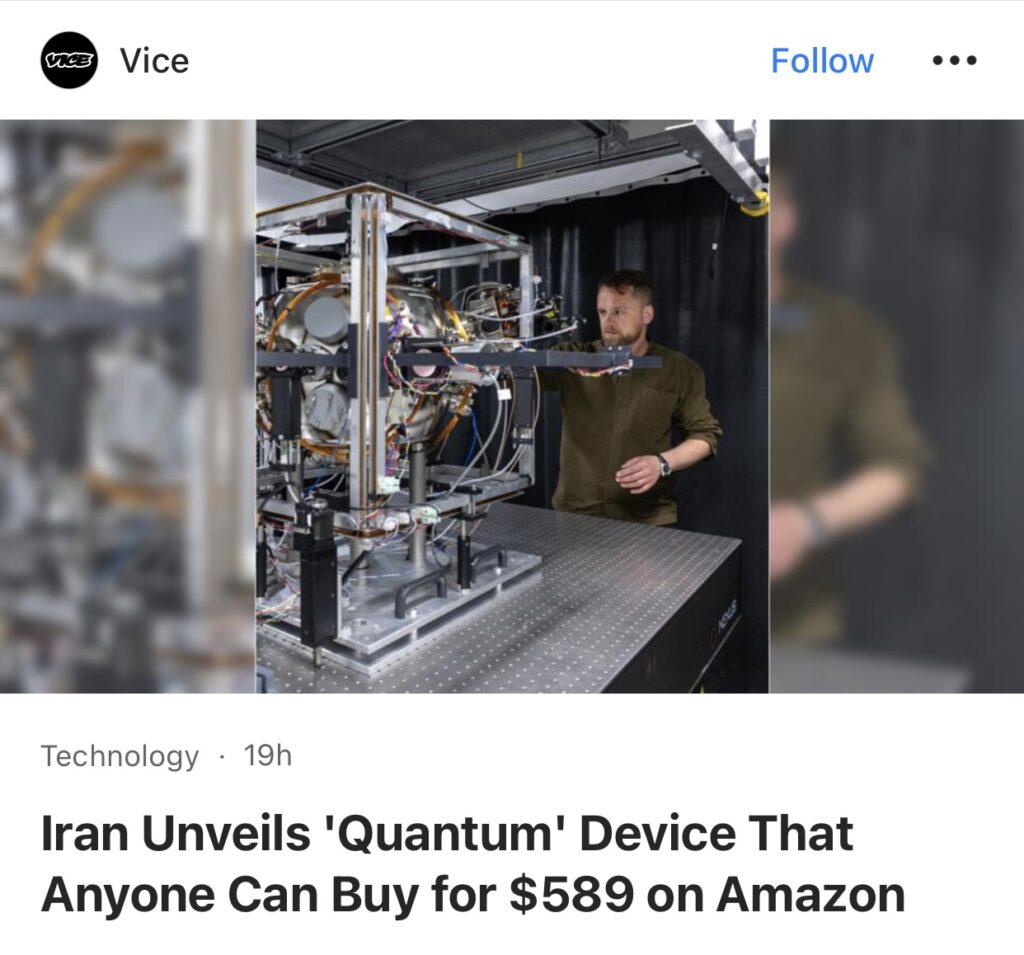The height and width of the screenshot is (955, 1024).
Task: Open the Technology category label
Action: tap(120, 756)
